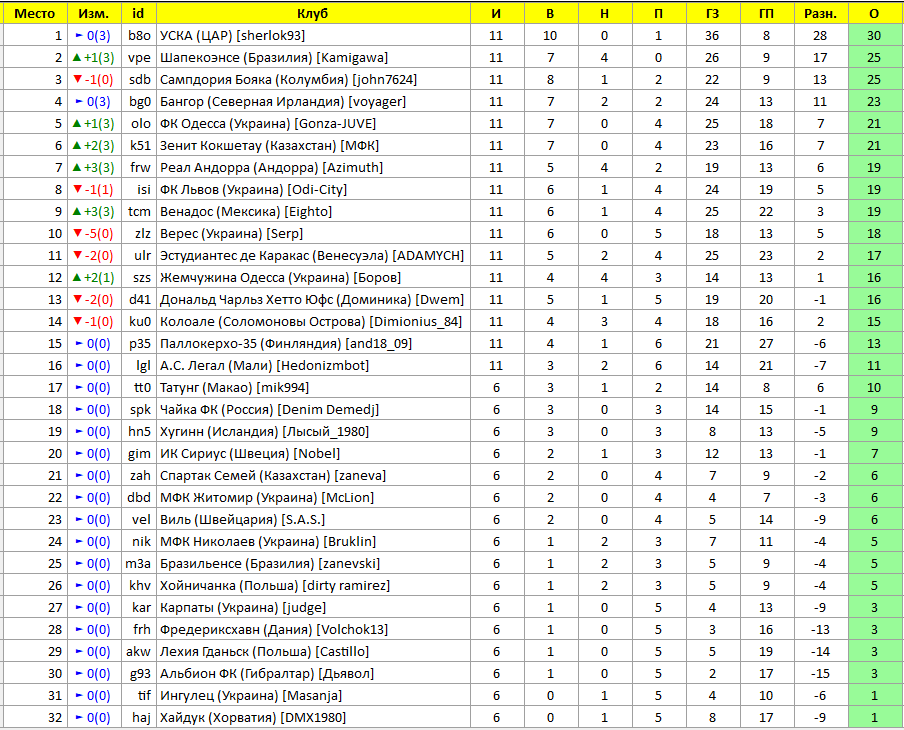This screenshot has width=904, height=730.
Task: Select club 'А.С. Легал (Мали) [Hedonizmbot]'
Action: (x=265, y=366)
